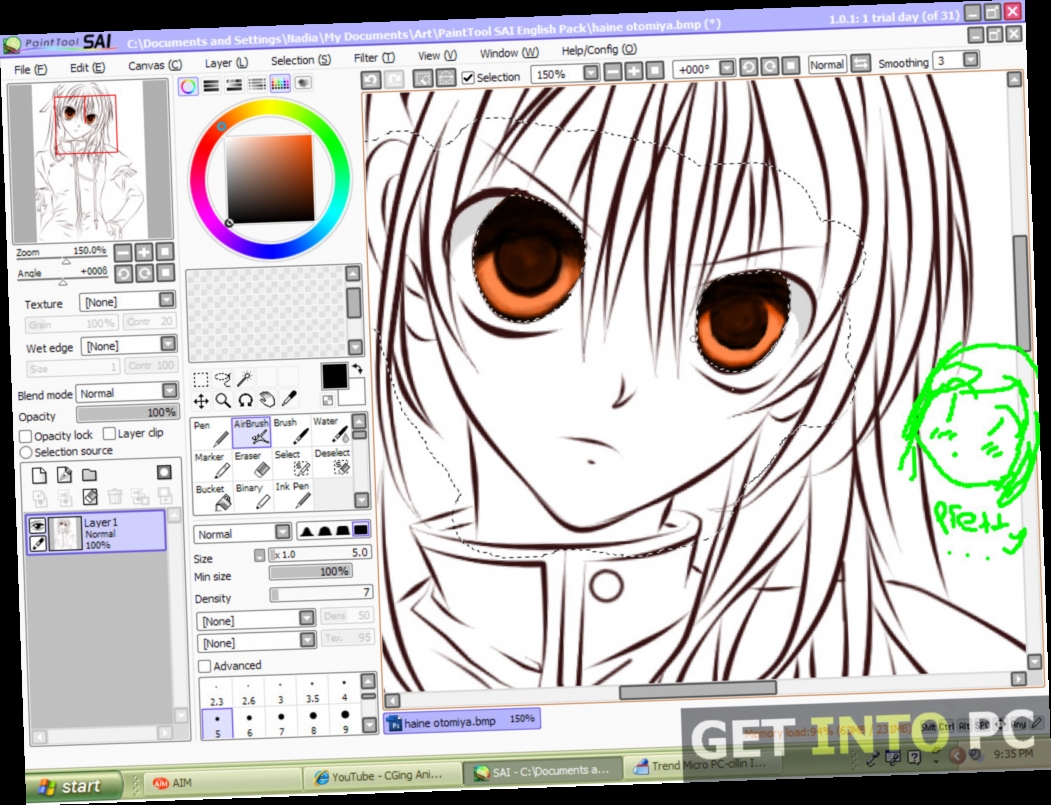Pick the rectangular selection tool

(x=200, y=381)
